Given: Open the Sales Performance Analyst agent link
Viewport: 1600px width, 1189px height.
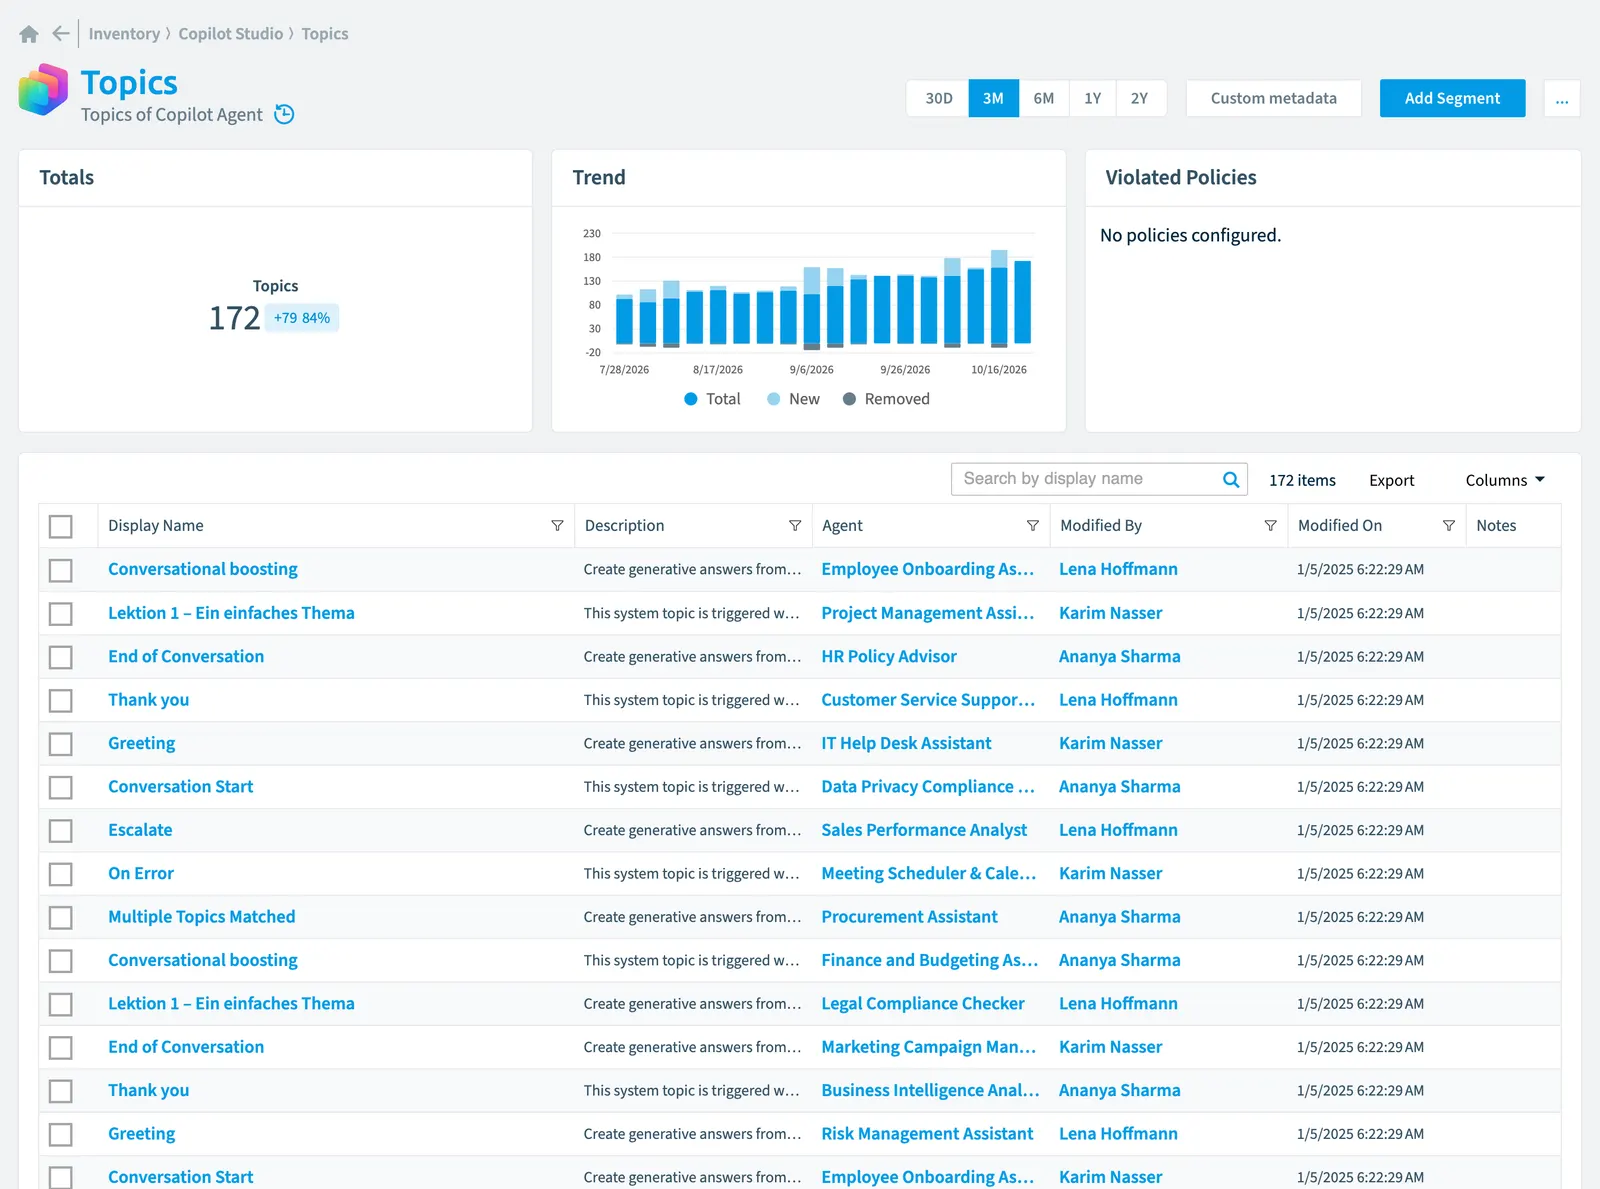Looking at the screenshot, I should (924, 830).
